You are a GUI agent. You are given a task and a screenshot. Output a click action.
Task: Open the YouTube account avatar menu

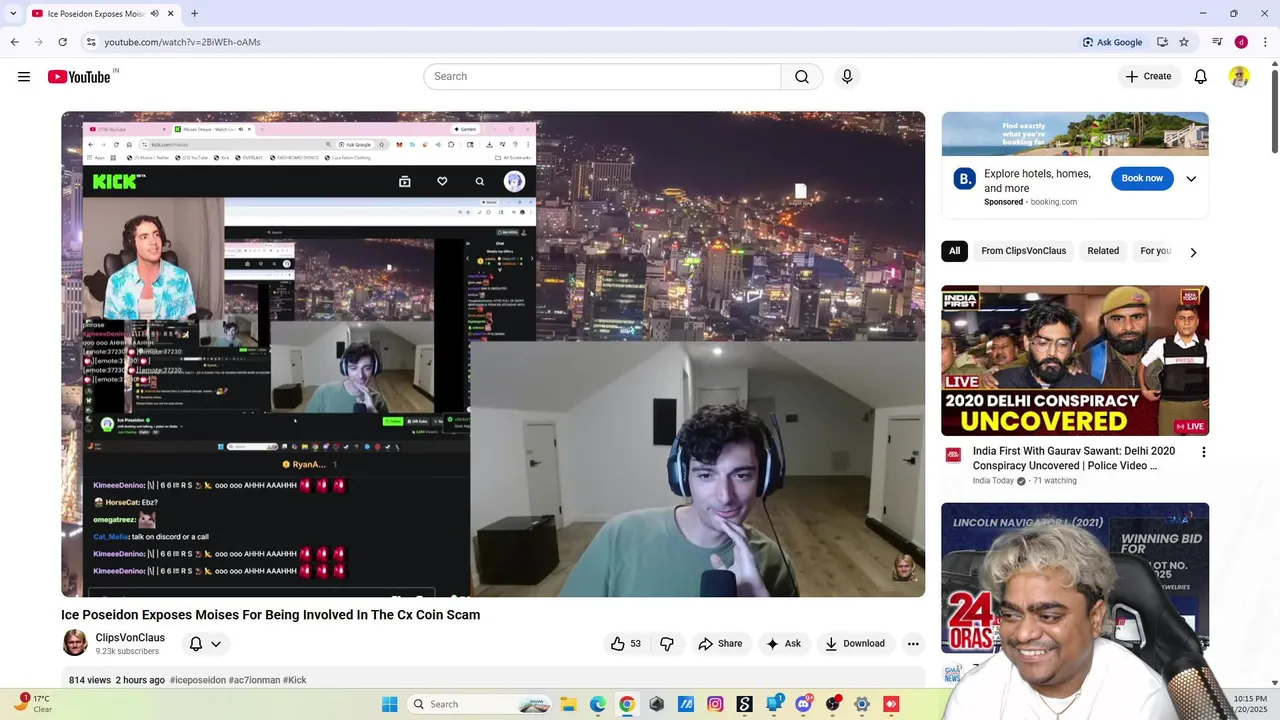(x=1239, y=77)
